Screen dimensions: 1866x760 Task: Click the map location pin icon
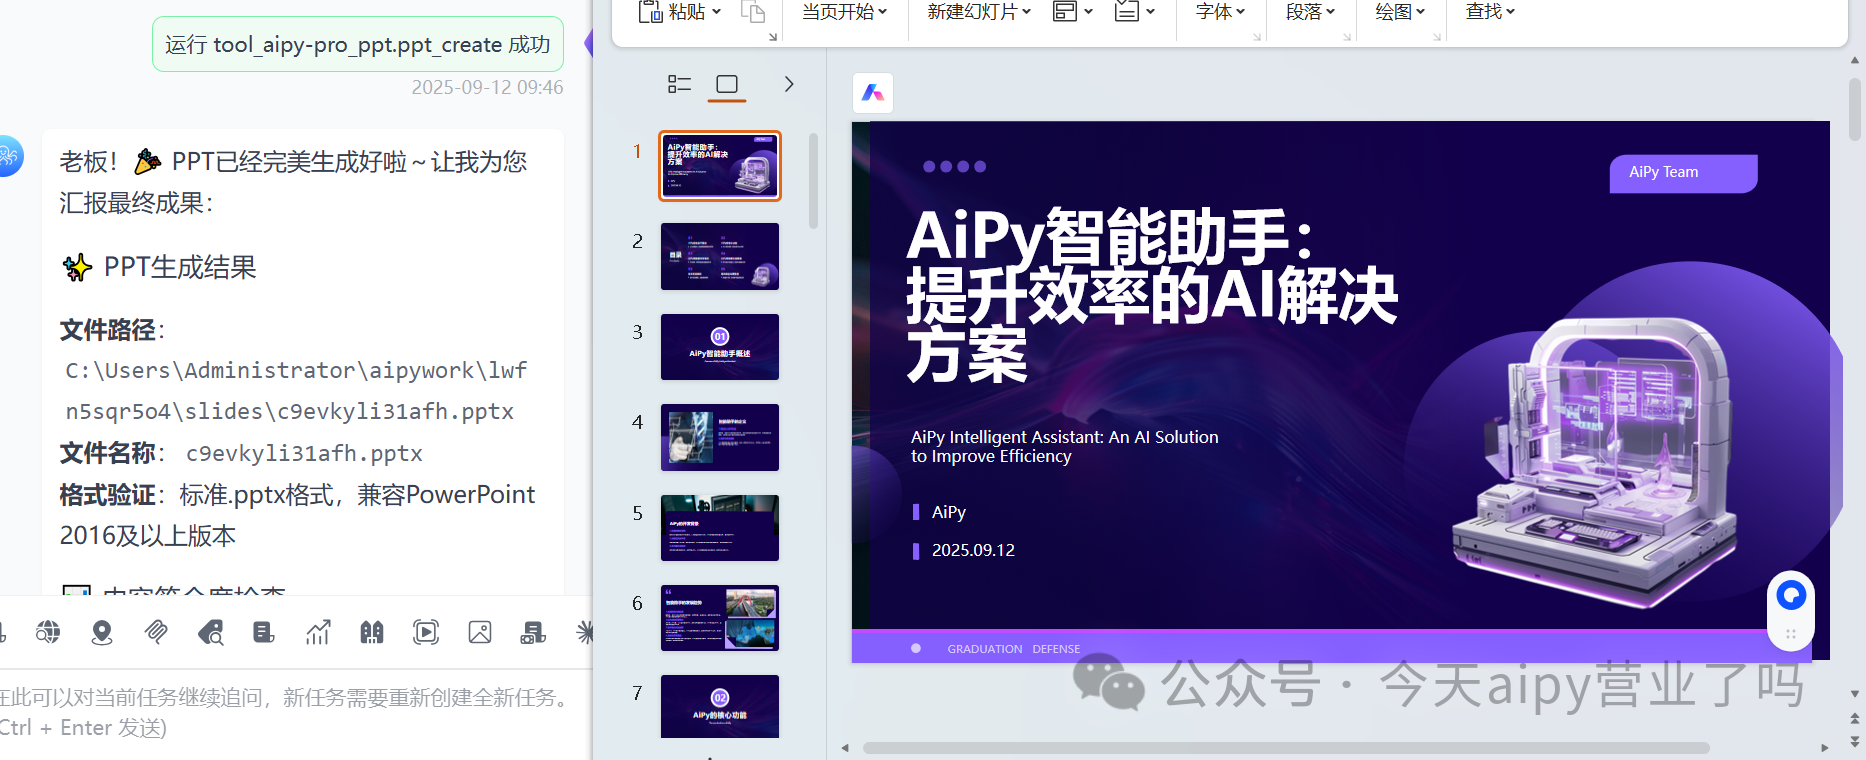[x=102, y=632]
